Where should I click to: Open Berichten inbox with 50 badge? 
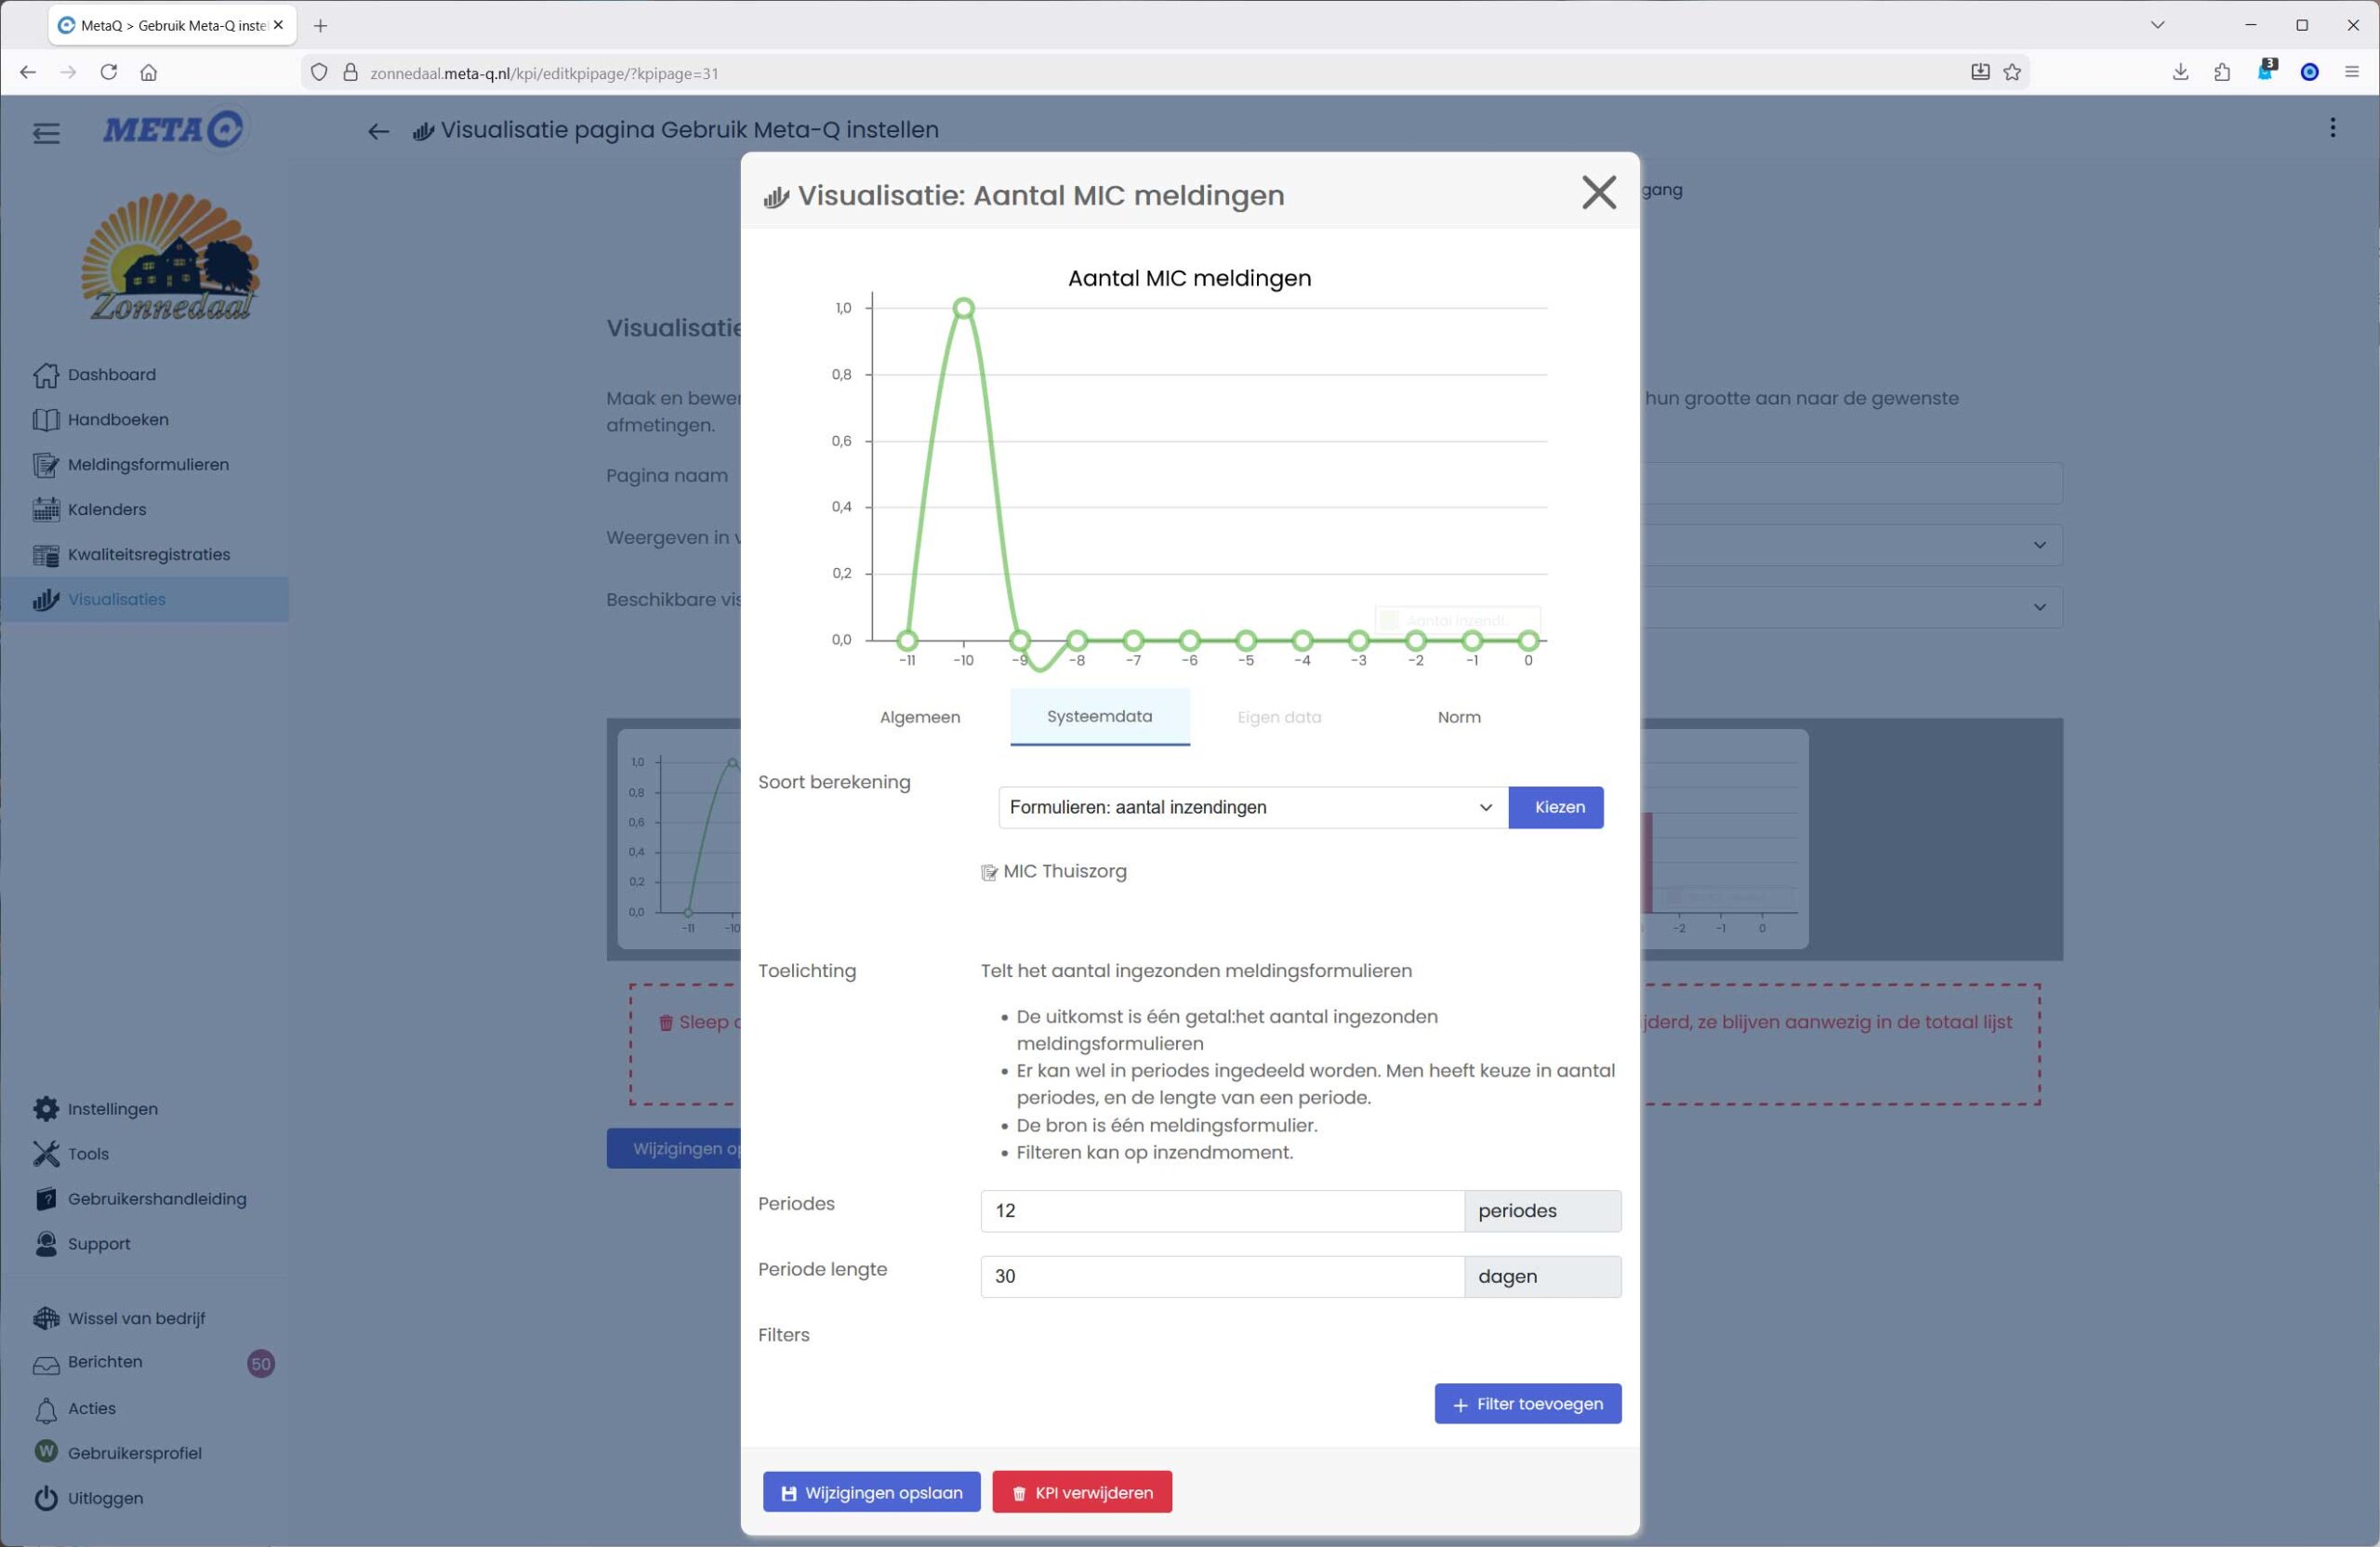pos(105,1362)
